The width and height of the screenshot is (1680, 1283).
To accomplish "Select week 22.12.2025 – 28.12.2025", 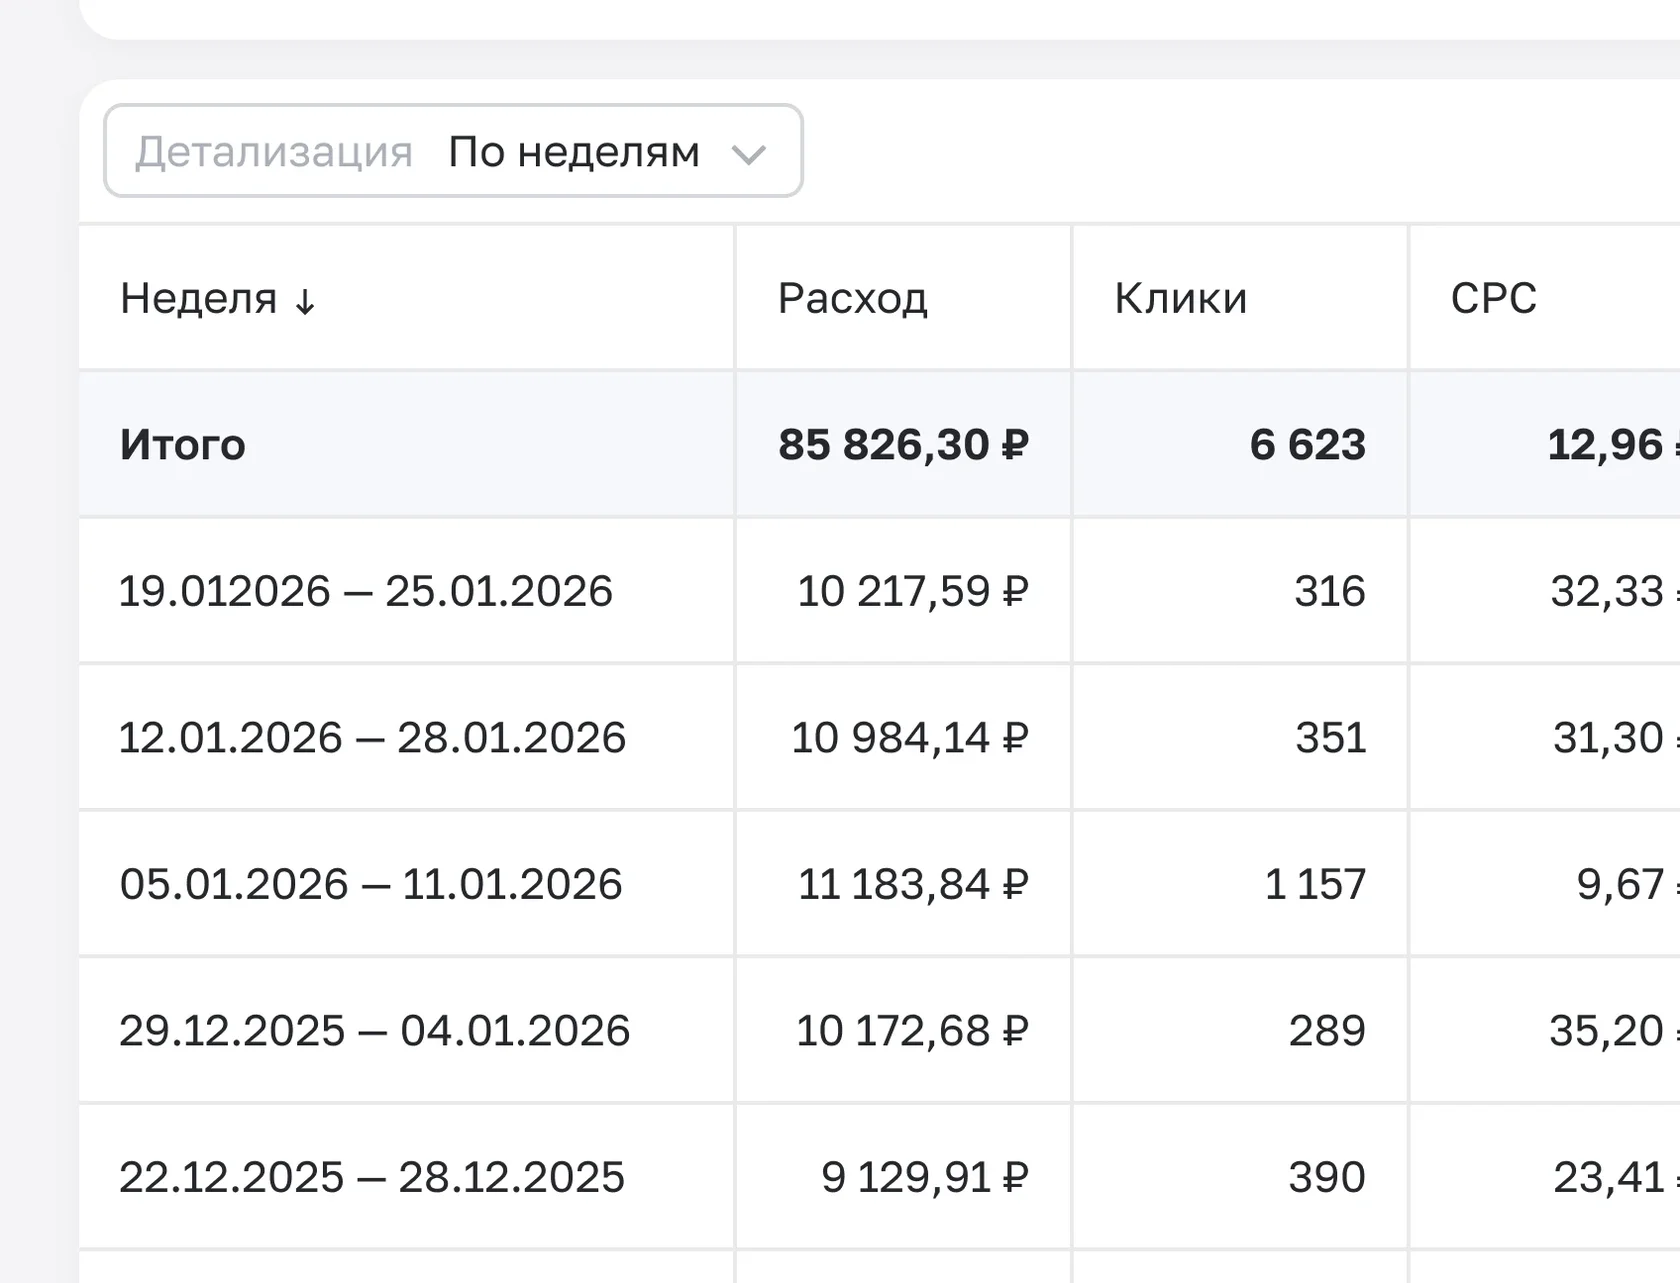I will [371, 1177].
